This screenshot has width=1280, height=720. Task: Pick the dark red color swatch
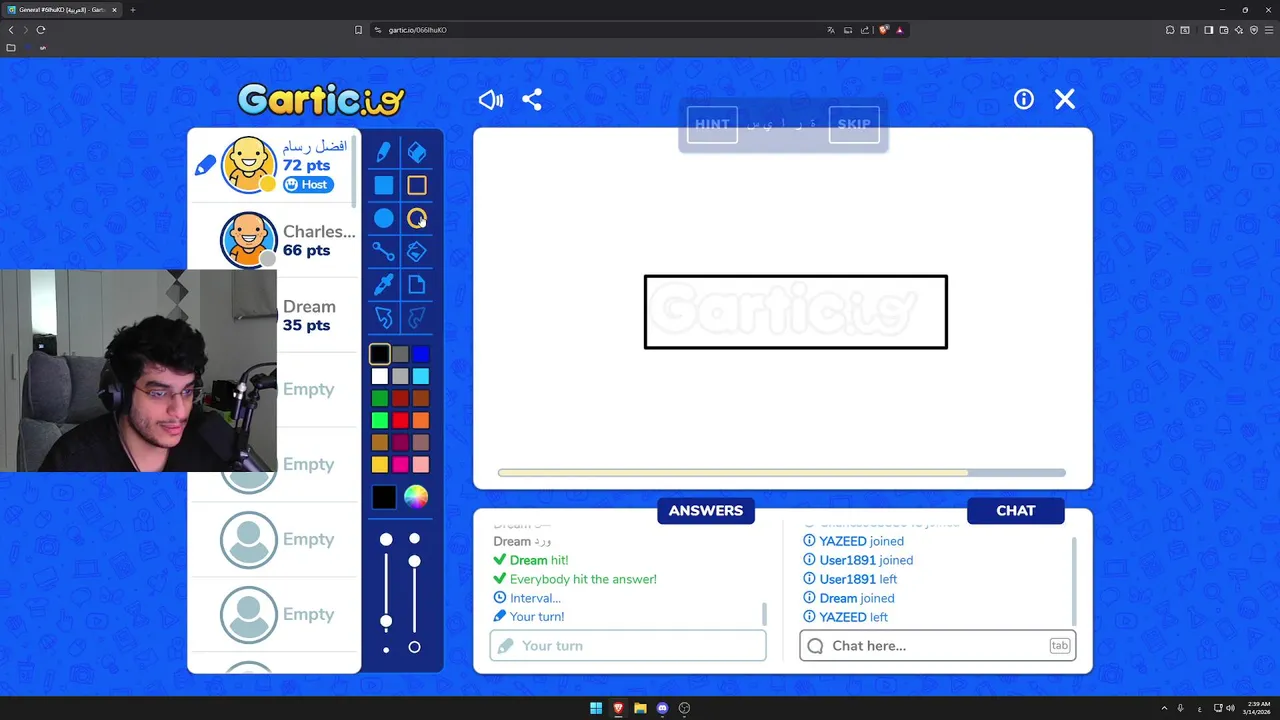tap(400, 398)
